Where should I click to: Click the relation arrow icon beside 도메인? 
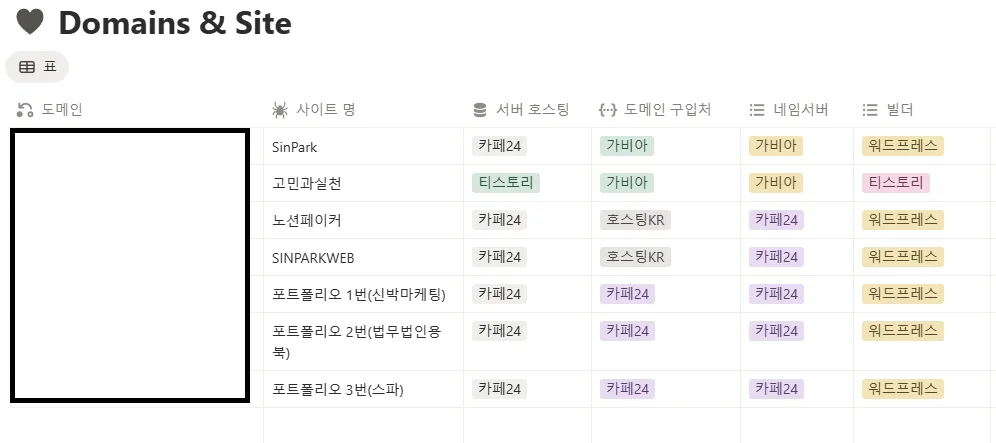(x=26, y=110)
